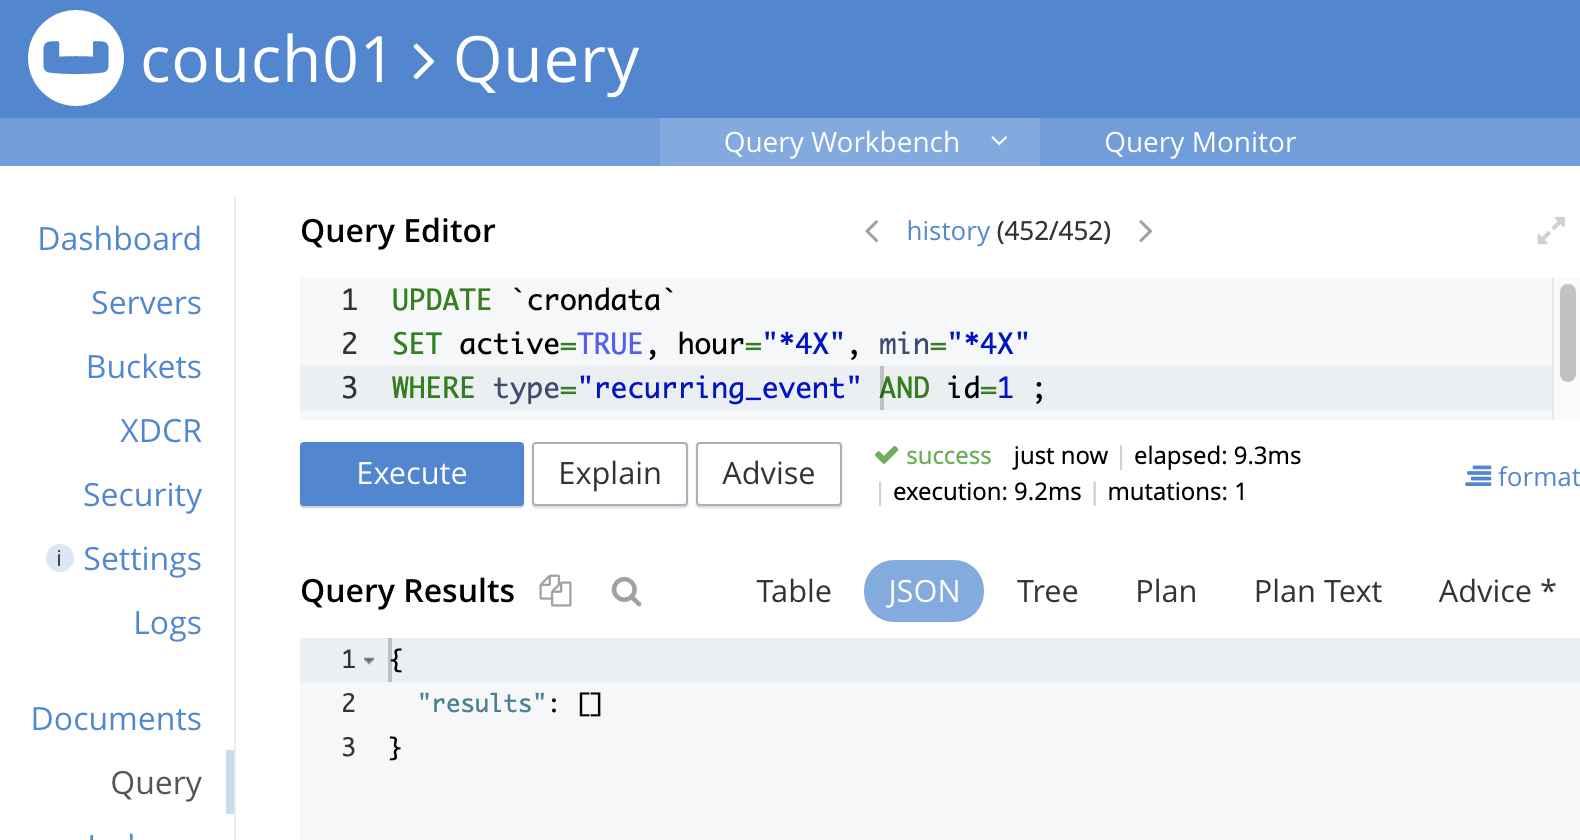Switch results view to Table
Image resolution: width=1580 pixels, height=840 pixels.
793,591
